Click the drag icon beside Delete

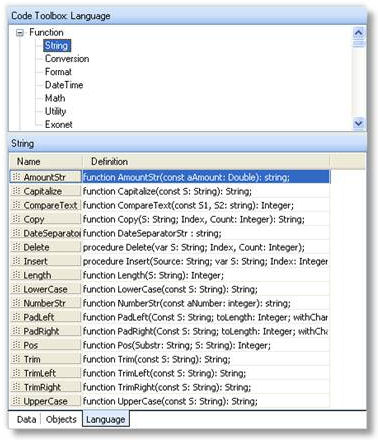(x=16, y=247)
